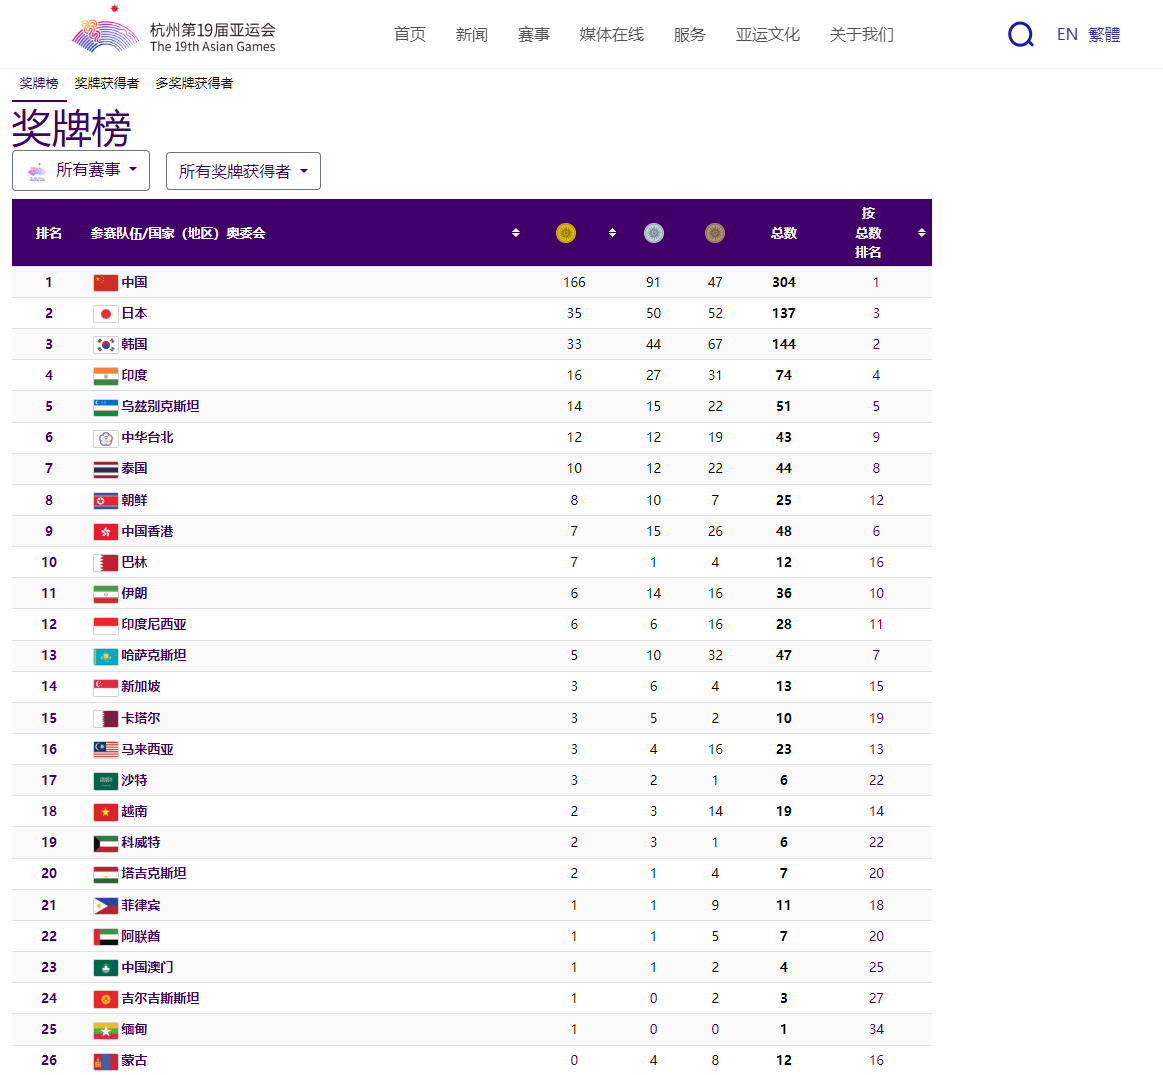1163x1075 pixels.
Task: Click the Hangzhou Asian Games logo
Action: (105, 30)
